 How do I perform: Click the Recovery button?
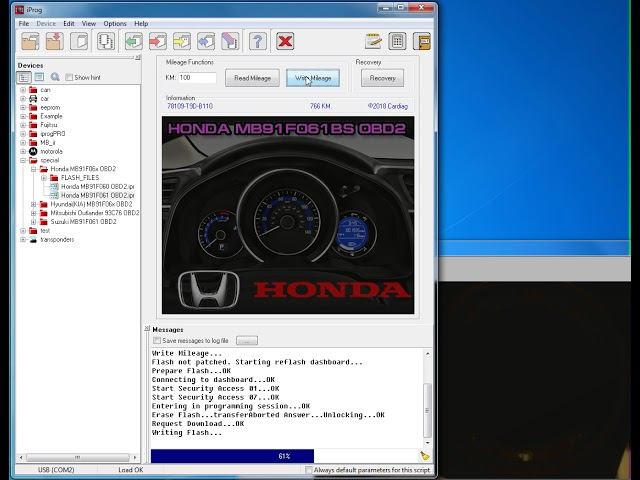(x=382, y=78)
